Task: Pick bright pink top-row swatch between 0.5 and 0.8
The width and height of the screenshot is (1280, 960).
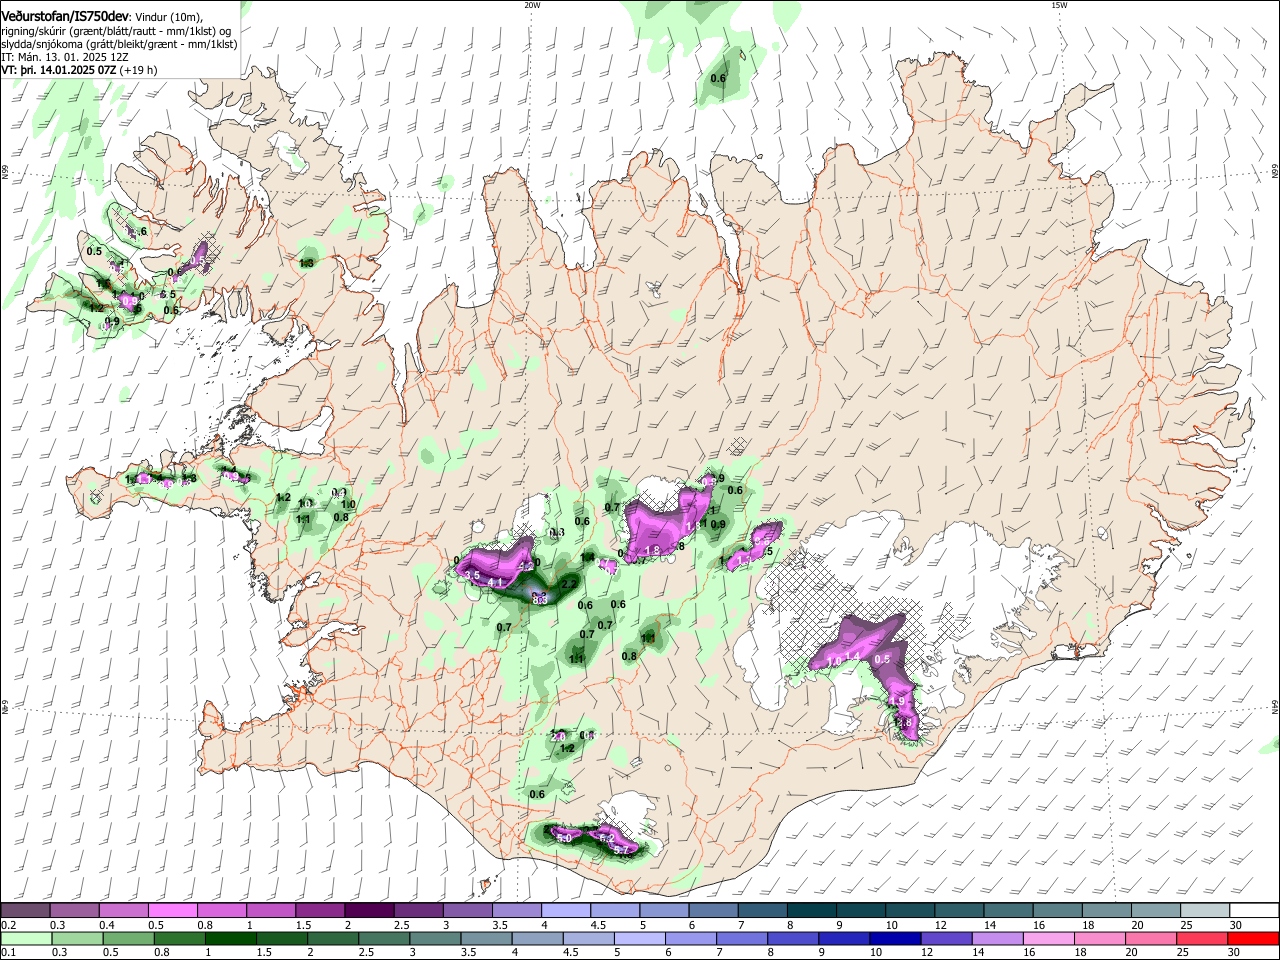Action: click(173, 910)
